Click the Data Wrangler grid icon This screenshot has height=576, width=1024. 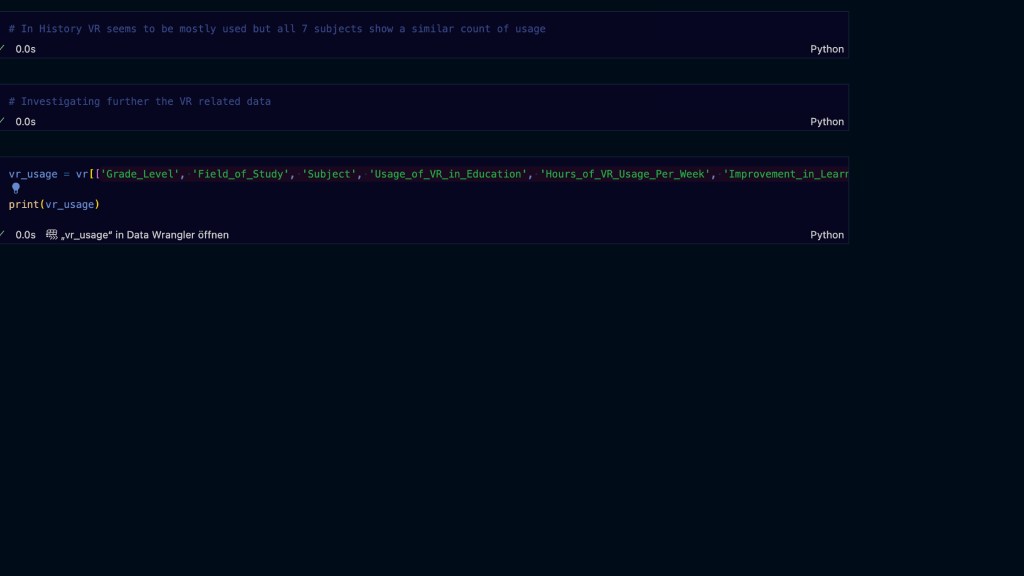pyautogui.click(x=52, y=235)
